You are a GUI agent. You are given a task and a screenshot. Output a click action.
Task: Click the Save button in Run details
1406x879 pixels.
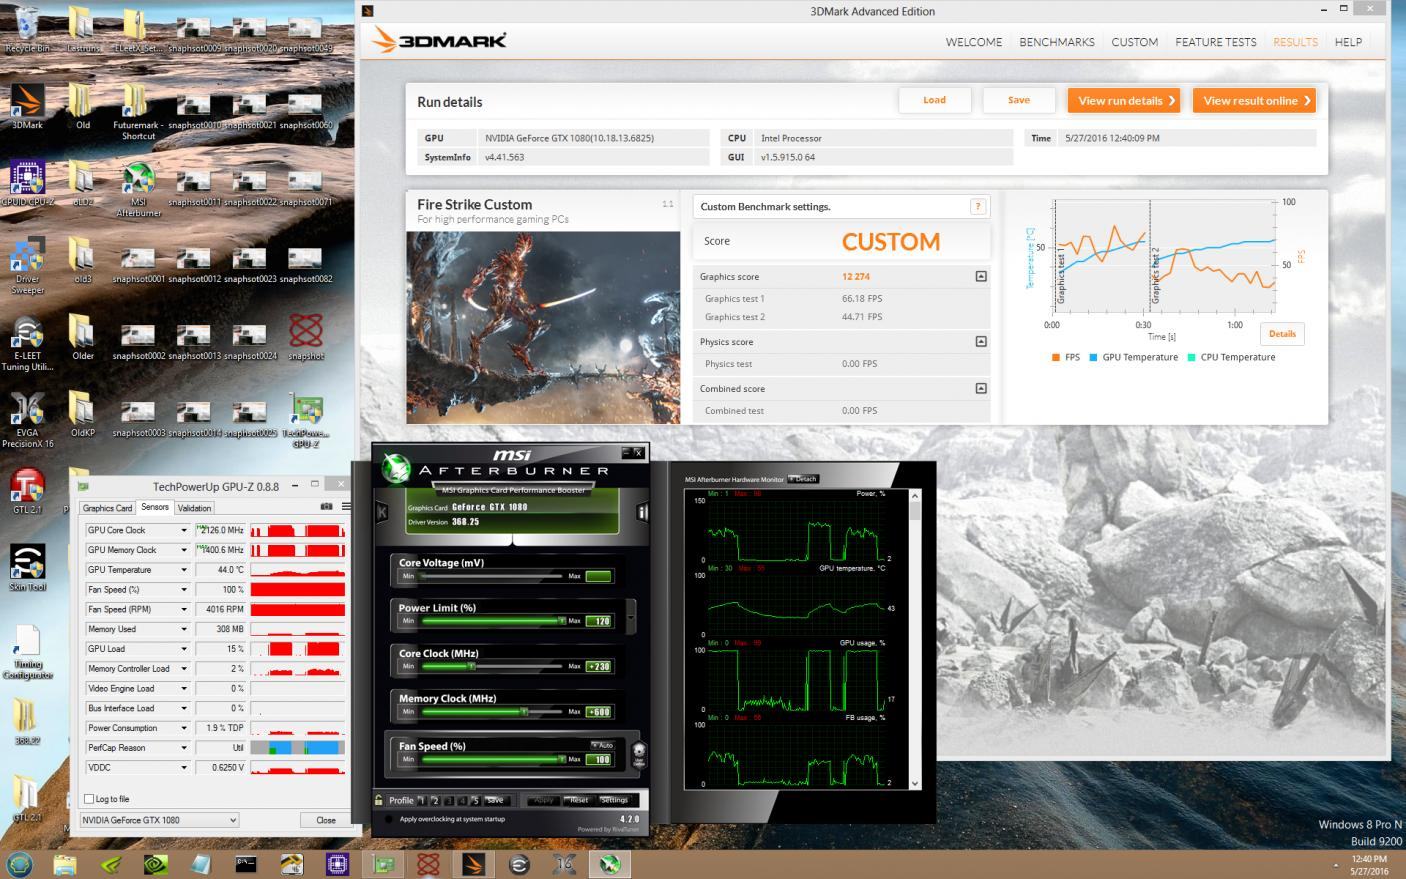pos(1019,100)
